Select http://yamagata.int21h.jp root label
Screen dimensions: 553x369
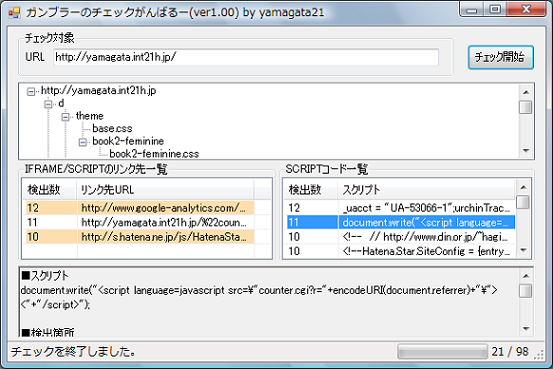pyautogui.click(x=98, y=91)
